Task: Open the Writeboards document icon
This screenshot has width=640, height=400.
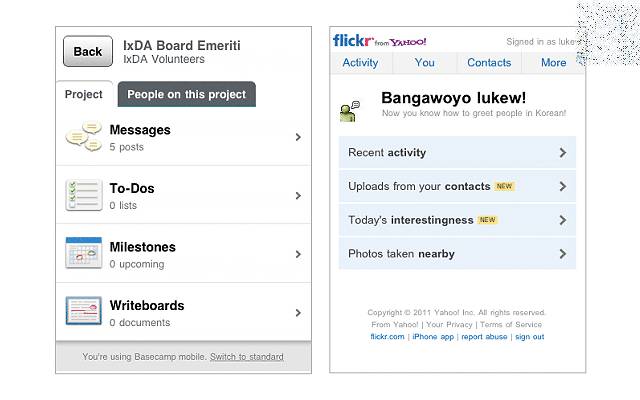Action: 84,311
